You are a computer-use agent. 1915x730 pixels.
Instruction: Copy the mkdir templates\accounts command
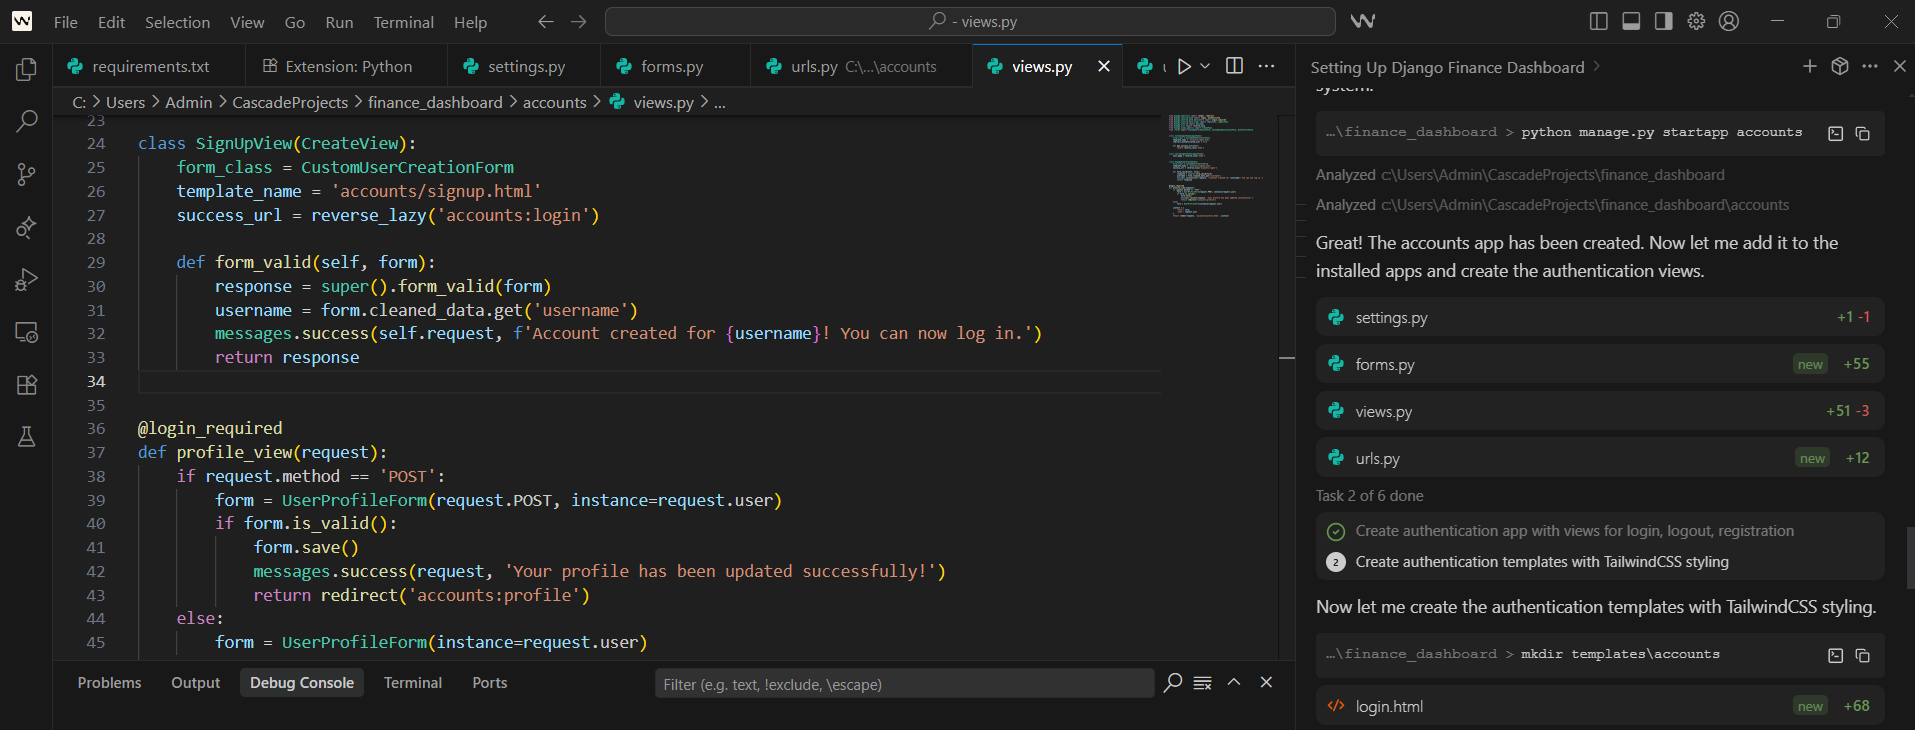pos(1863,656)
